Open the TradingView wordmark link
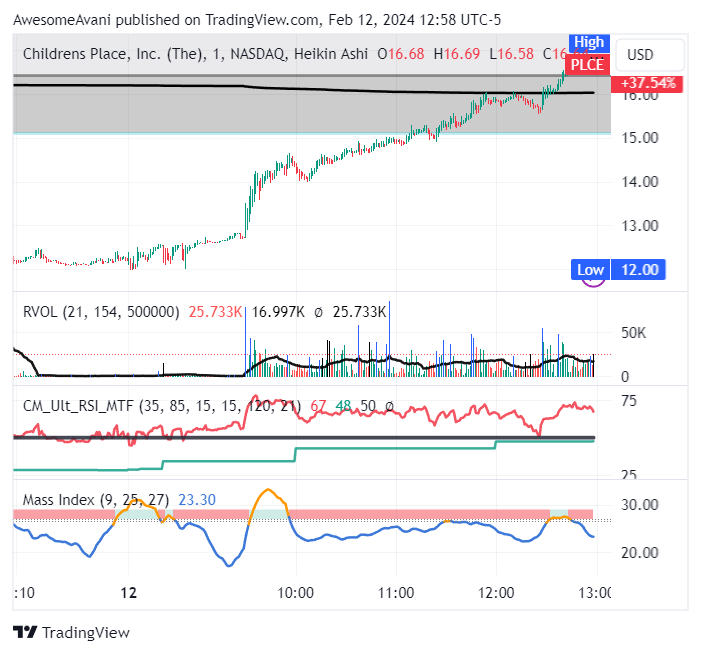 (86, 633)
